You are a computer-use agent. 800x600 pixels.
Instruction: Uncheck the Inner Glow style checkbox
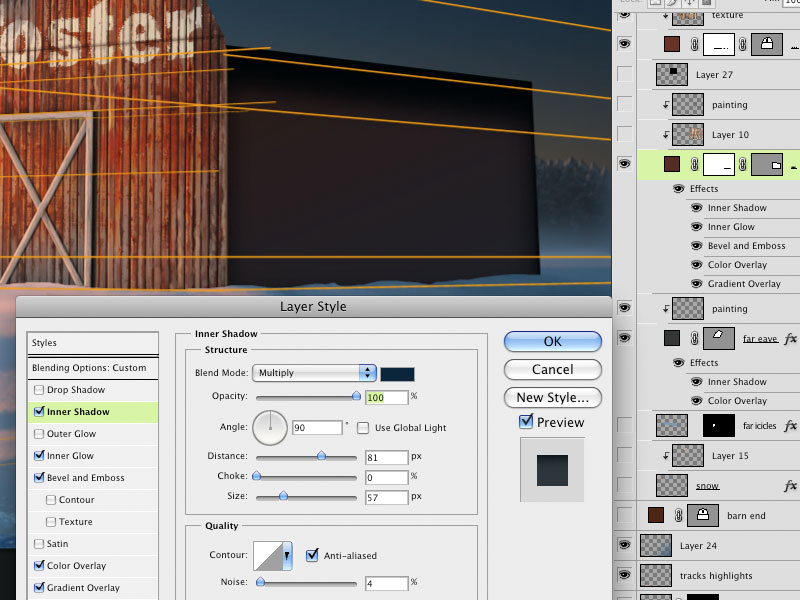[39, 455]
